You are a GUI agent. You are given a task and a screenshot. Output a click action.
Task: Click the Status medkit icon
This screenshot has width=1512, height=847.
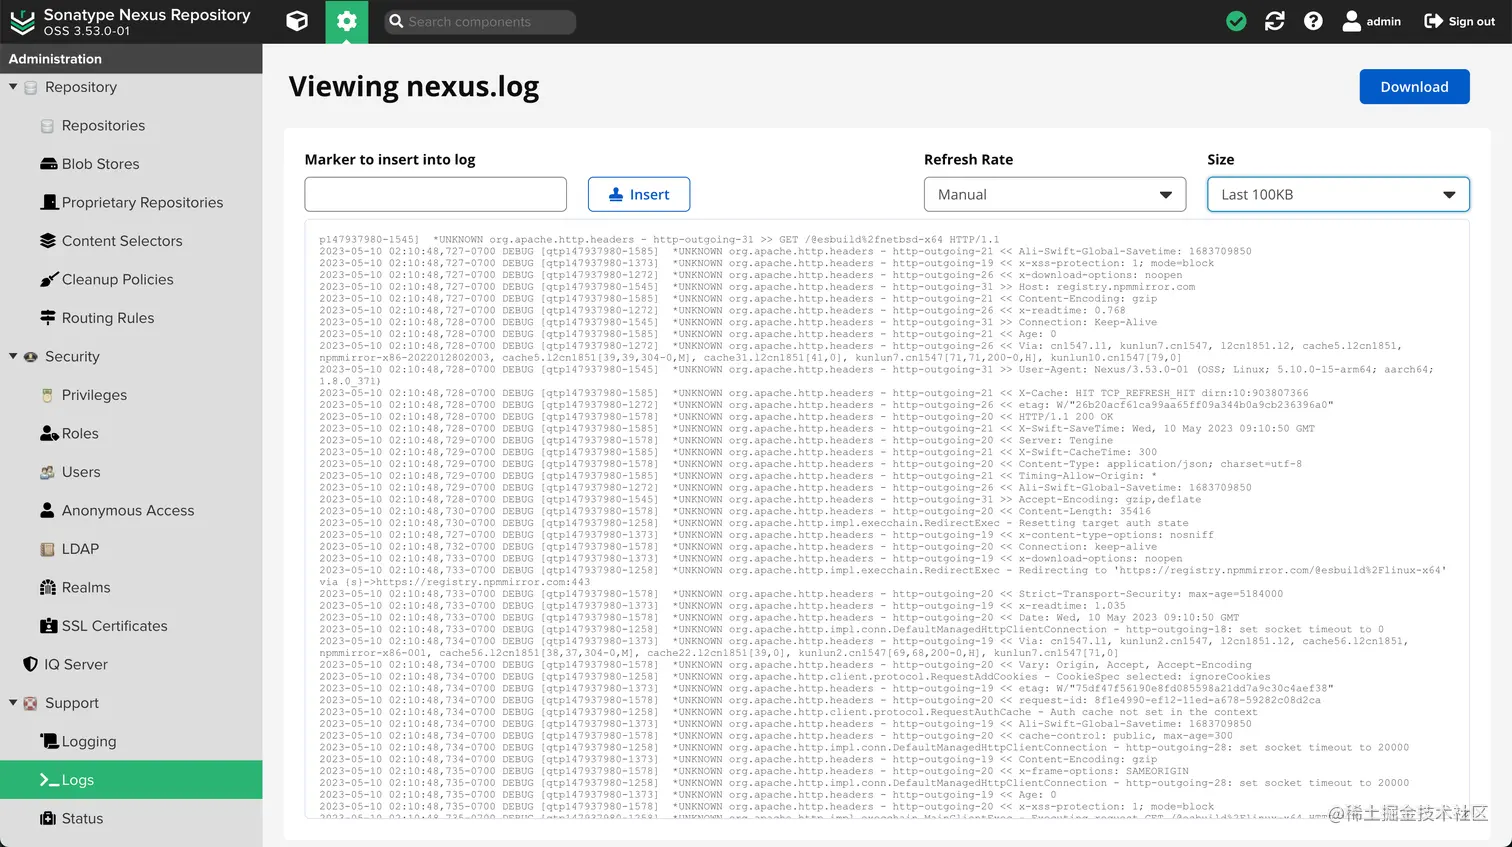pos(48,818)
